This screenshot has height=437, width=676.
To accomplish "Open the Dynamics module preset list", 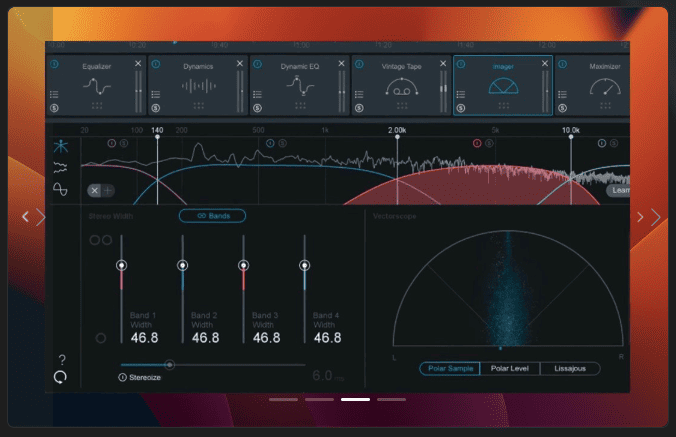I will click(156, 94).
